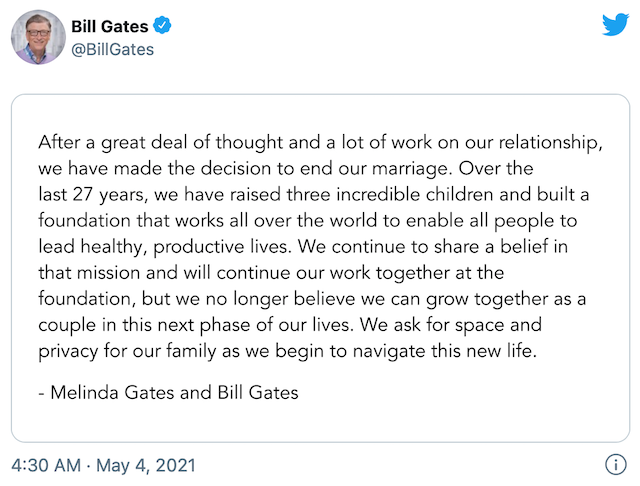Click the Bill Gates display name
This screenshot has height=486, width=640.
pos(109,27)
